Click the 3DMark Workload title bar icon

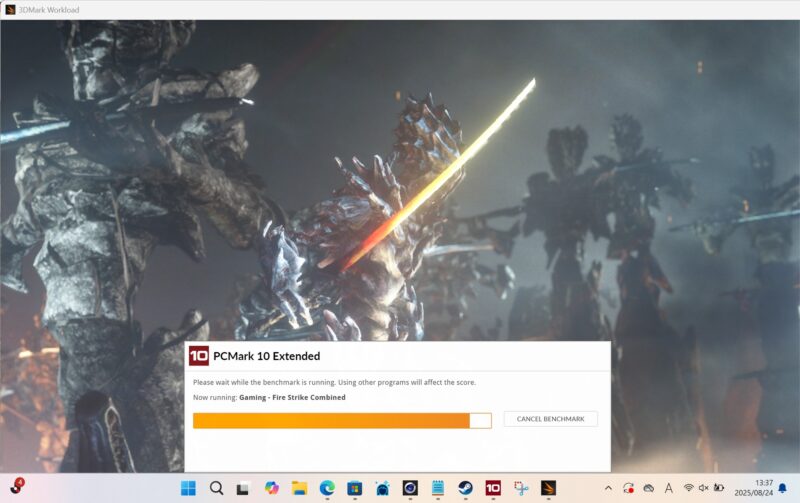tap(10, 10)
